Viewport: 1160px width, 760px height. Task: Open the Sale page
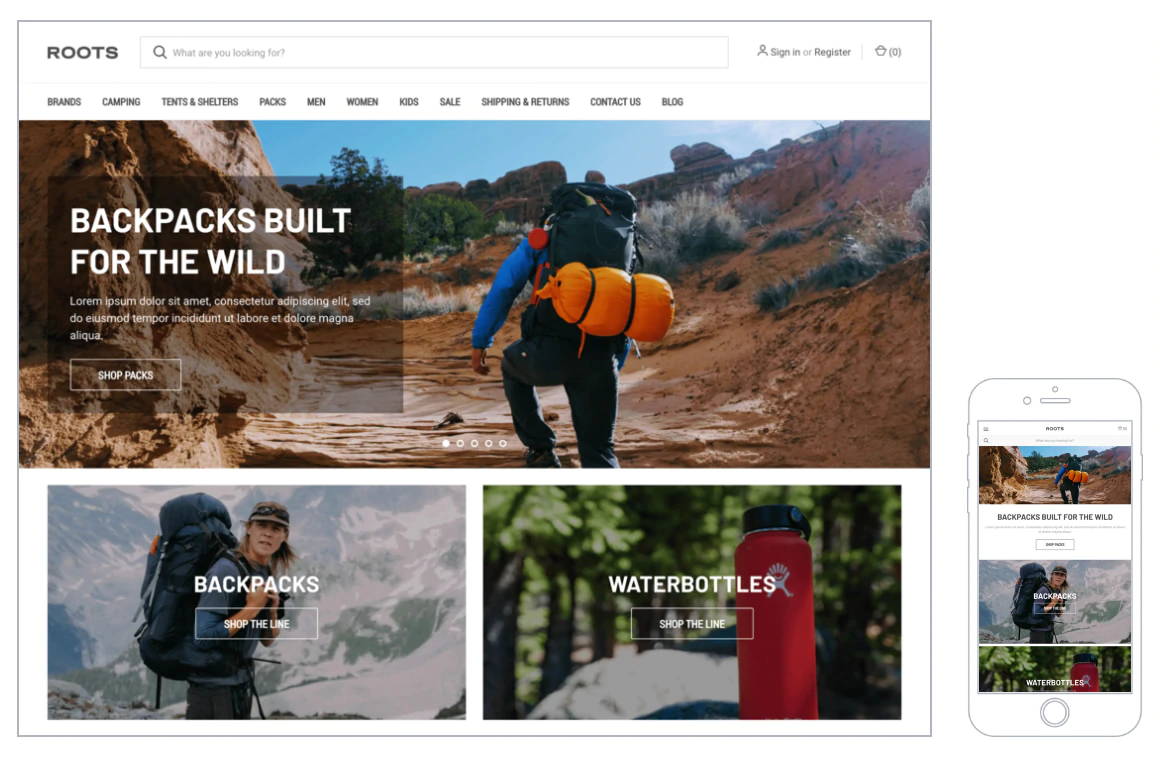(x=450, y=102)
